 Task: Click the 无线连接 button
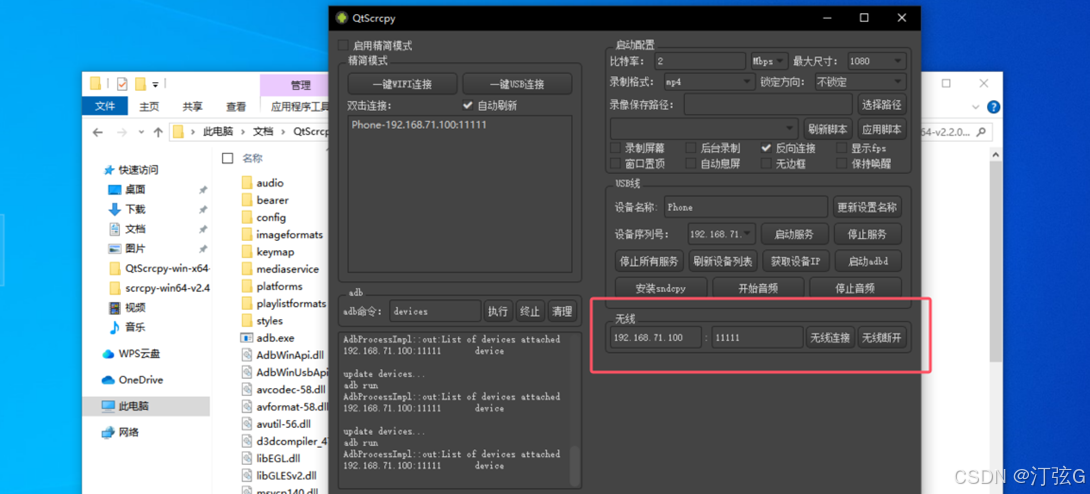click(x=830, y=338)
